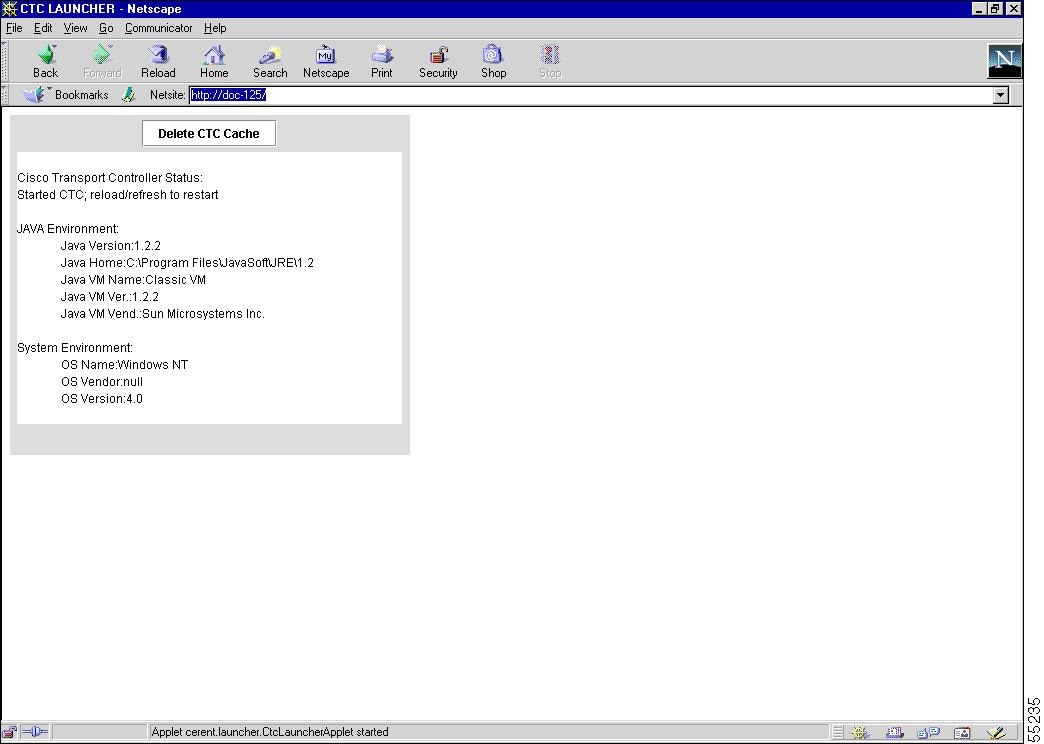Open the Home page from the toolbar

tap(214, 61)
